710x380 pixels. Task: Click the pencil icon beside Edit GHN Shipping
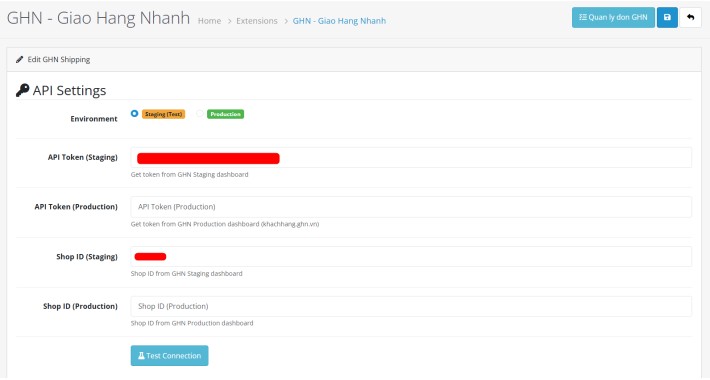[x=19, y=59]
